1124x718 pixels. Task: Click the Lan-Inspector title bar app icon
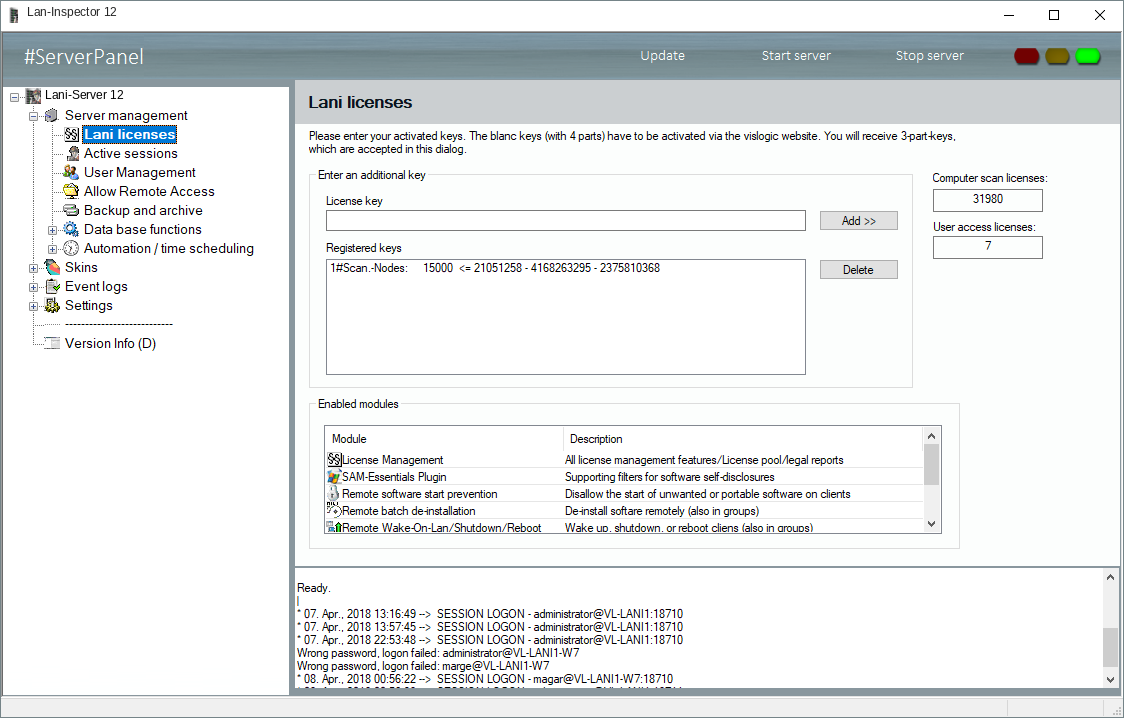[x=14, y=14]
